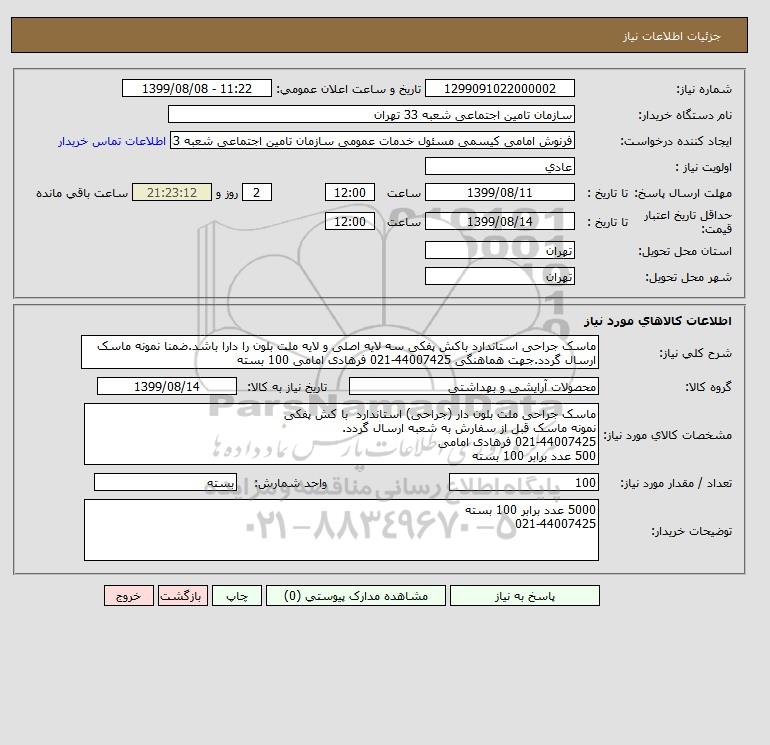Click the اولویت نیاز label
This screenshot has height=745, width=770.
pos(704,167)
